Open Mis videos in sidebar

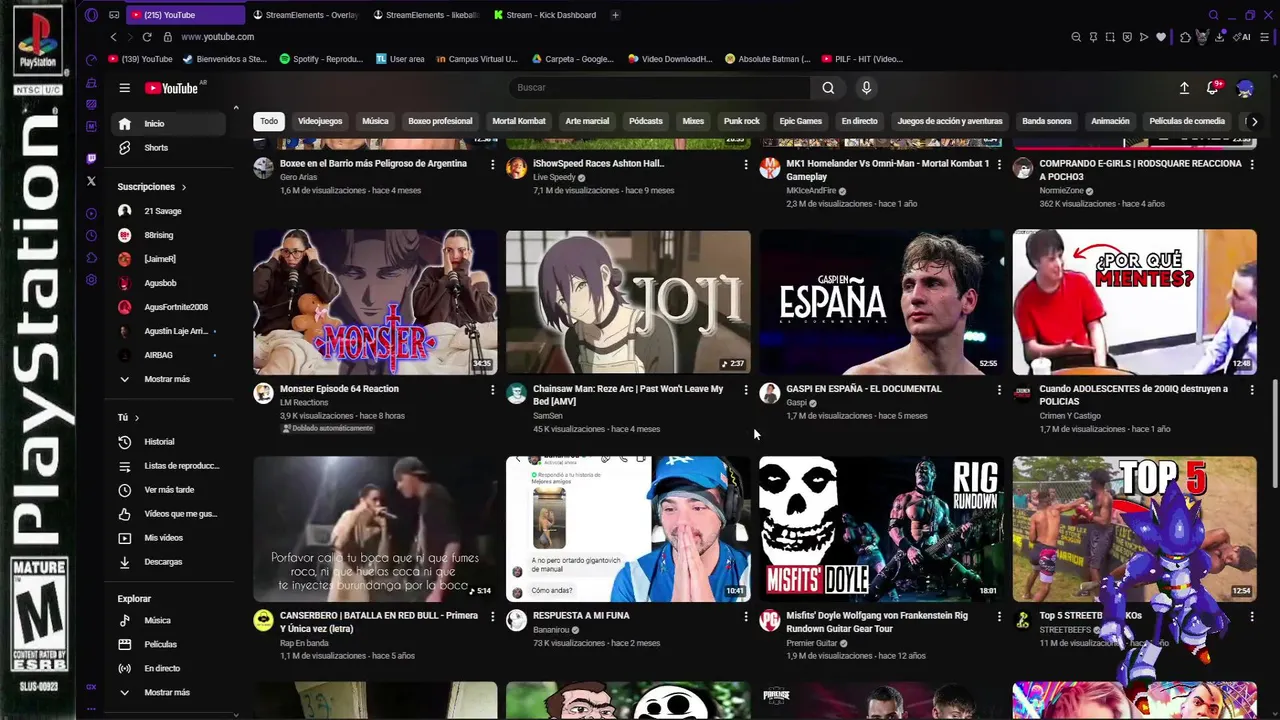[x=168, y=538]
